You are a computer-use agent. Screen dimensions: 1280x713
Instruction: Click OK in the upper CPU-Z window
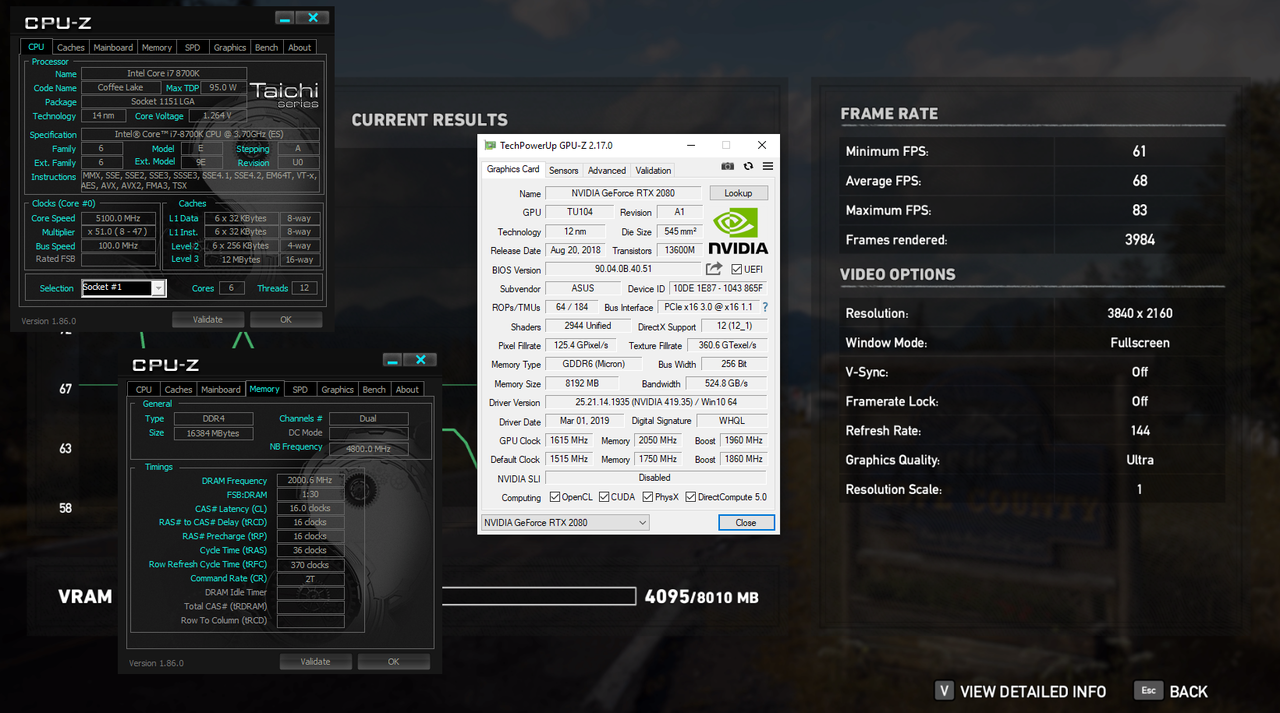pos(286,320)
